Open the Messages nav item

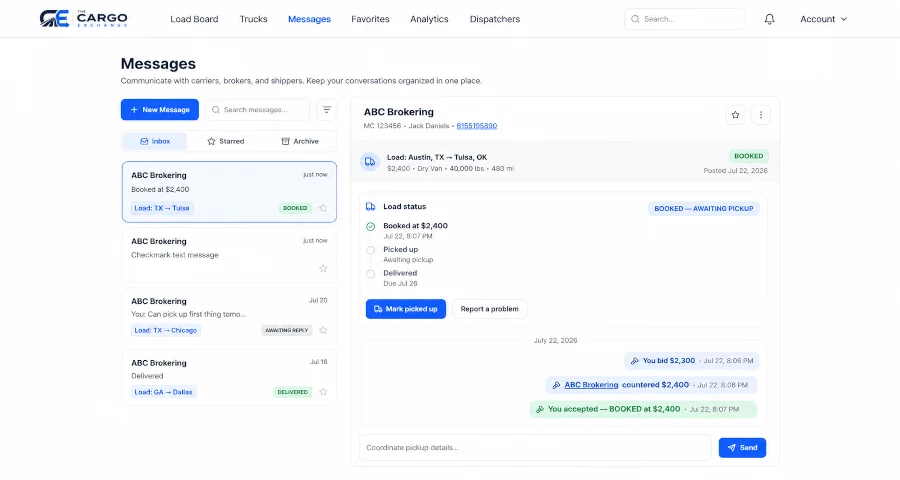click(309, 19)
